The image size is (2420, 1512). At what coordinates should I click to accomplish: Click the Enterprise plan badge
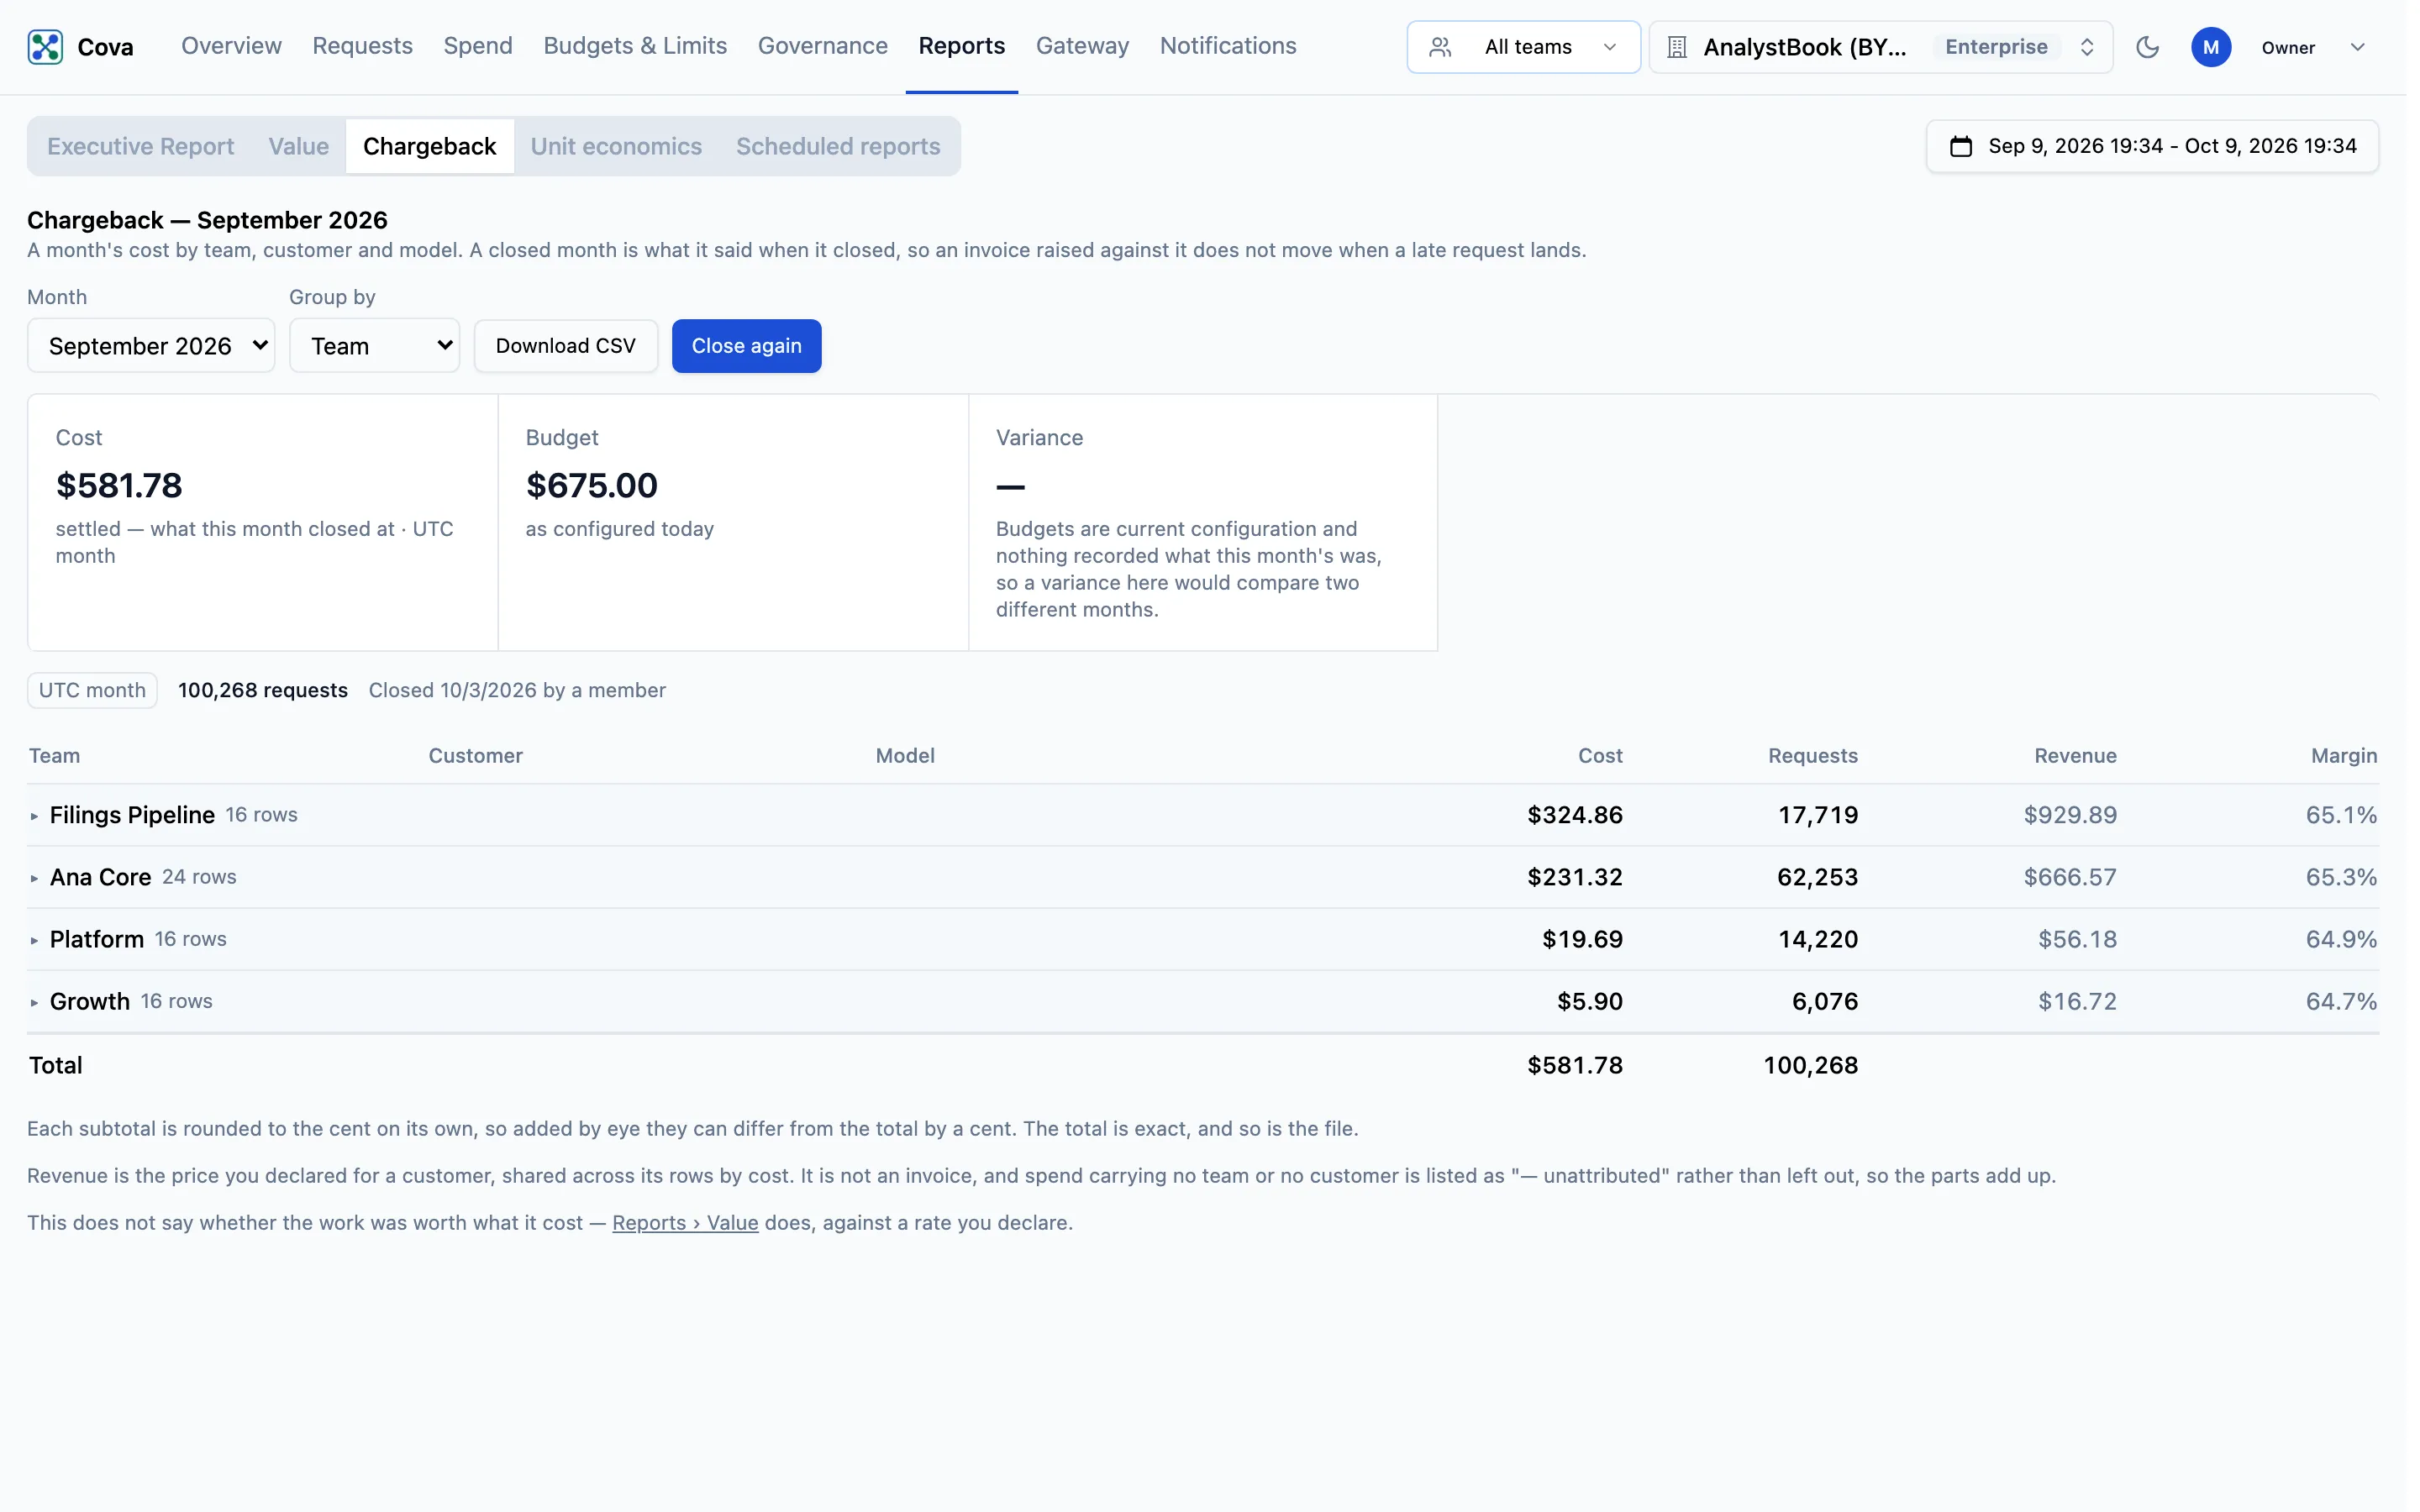tap(1996, 47)
